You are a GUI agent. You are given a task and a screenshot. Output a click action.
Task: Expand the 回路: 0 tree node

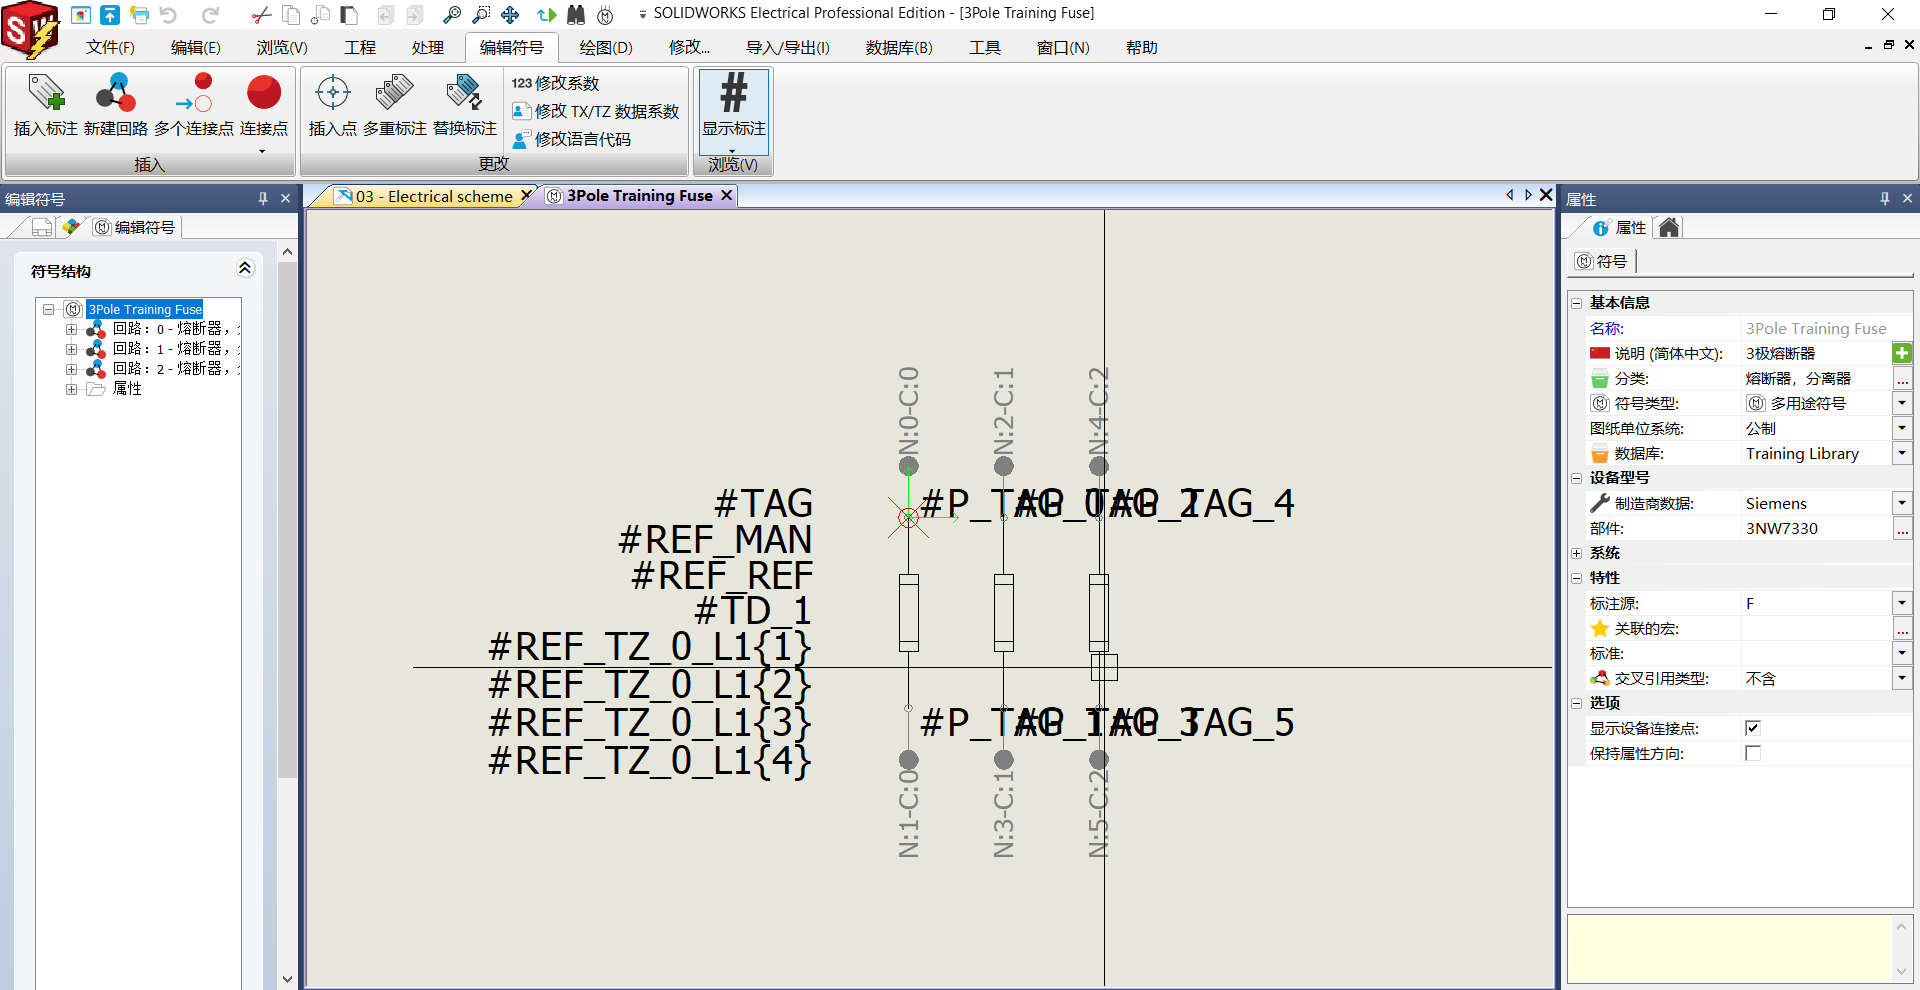point(71,329)
